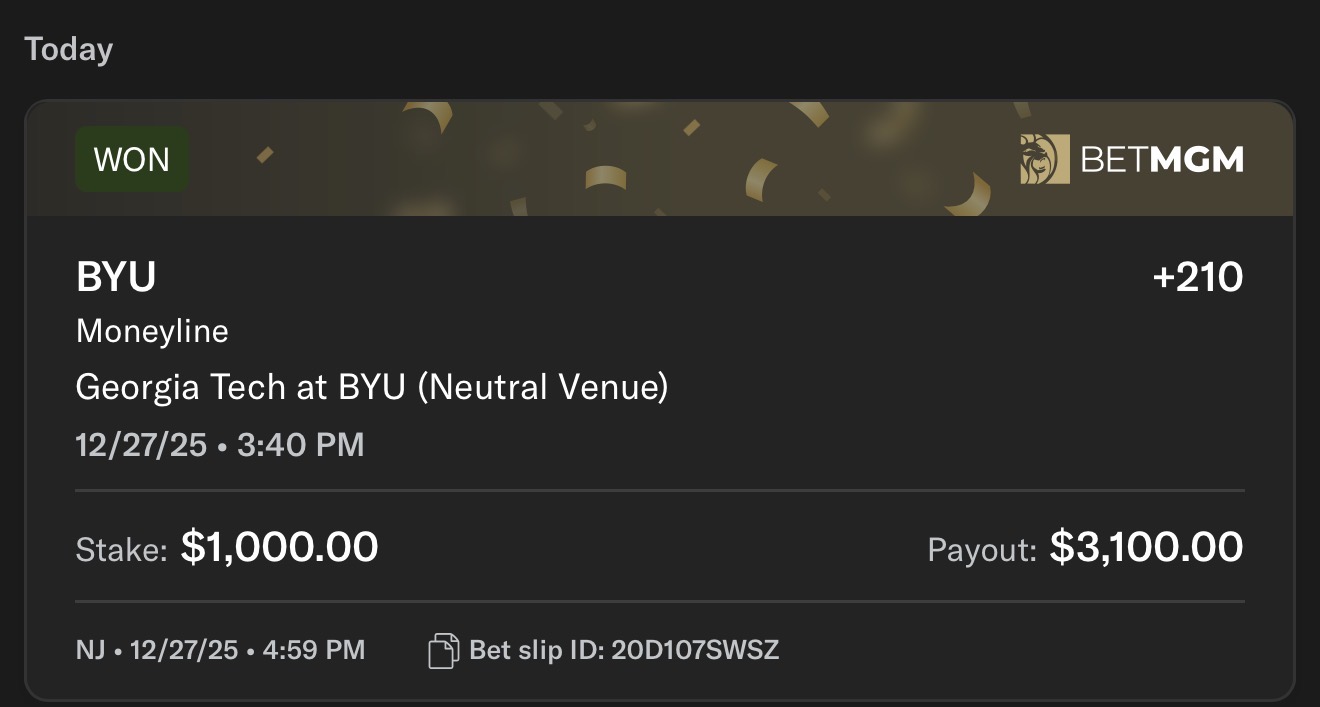Select the Moneyline bet type label
Screen dimensions: 1320x707
click(x=152, y=331)
